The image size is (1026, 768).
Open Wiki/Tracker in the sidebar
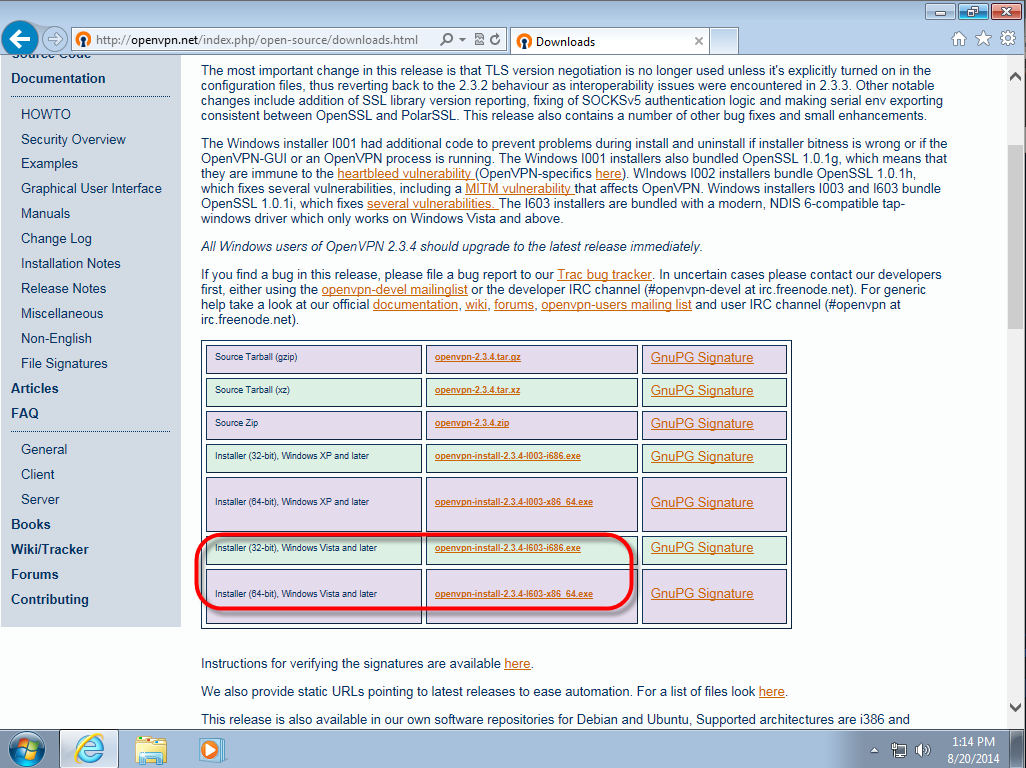(x=50, y=550)
